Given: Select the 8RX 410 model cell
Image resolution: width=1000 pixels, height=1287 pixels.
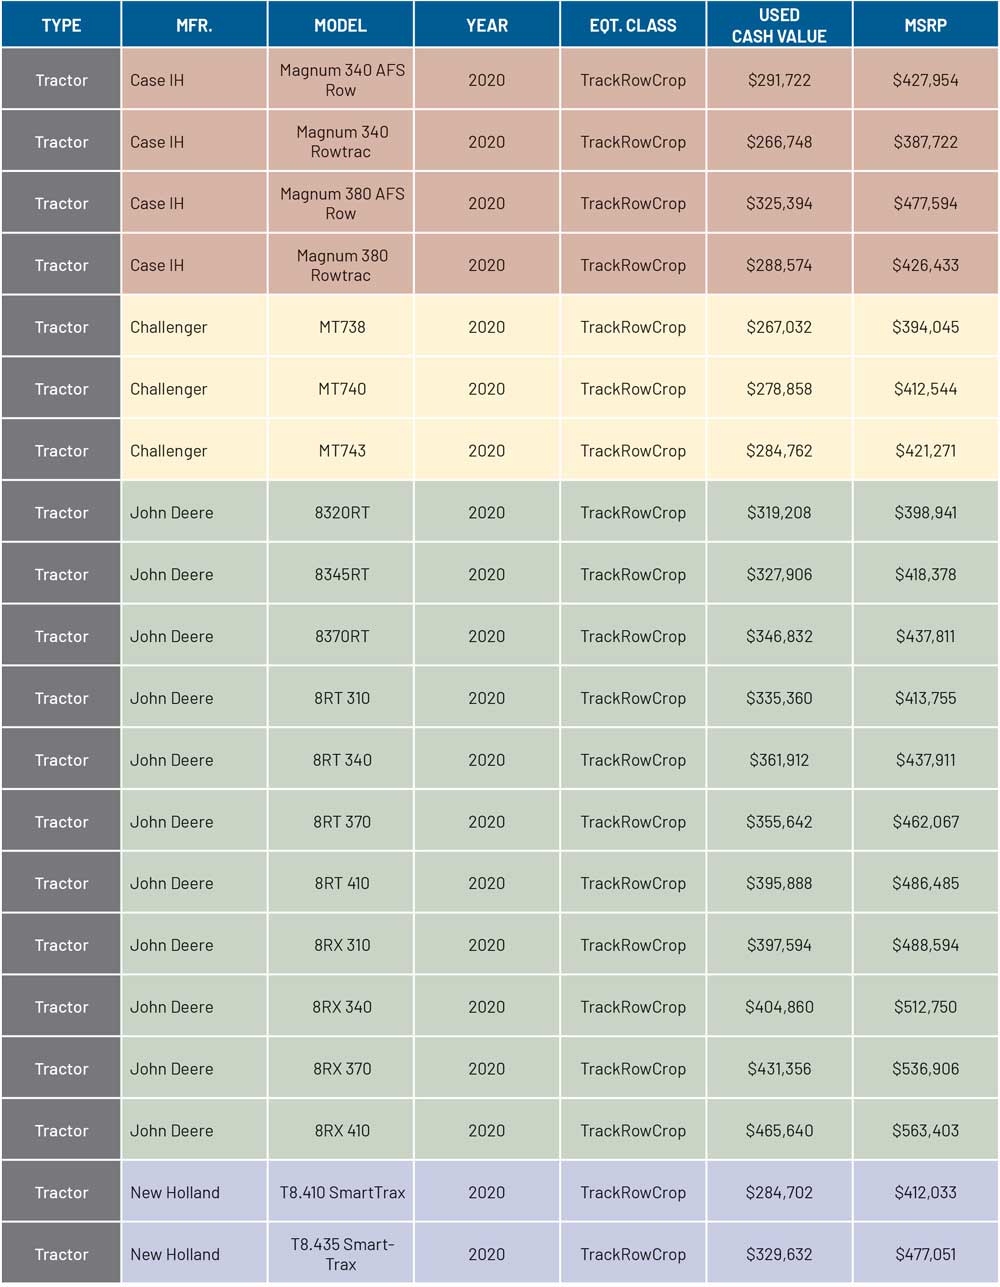Looking at the screenshot, I should (x=341, y=1131).
